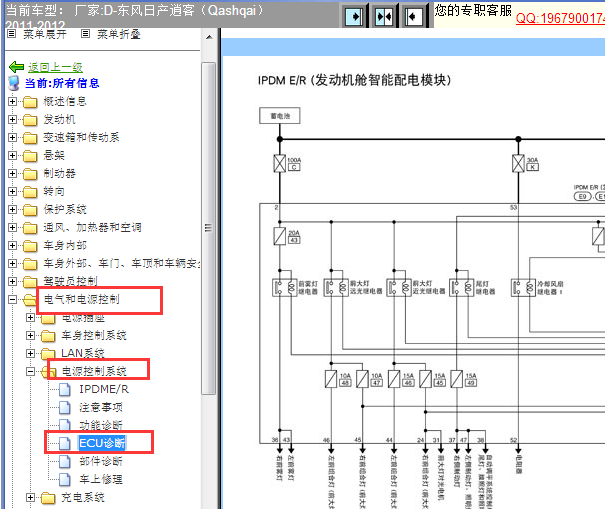Viewport: 605px width, 509px height.
Task: Click document icon next to 车上修理
Action: tap(65, 480)
